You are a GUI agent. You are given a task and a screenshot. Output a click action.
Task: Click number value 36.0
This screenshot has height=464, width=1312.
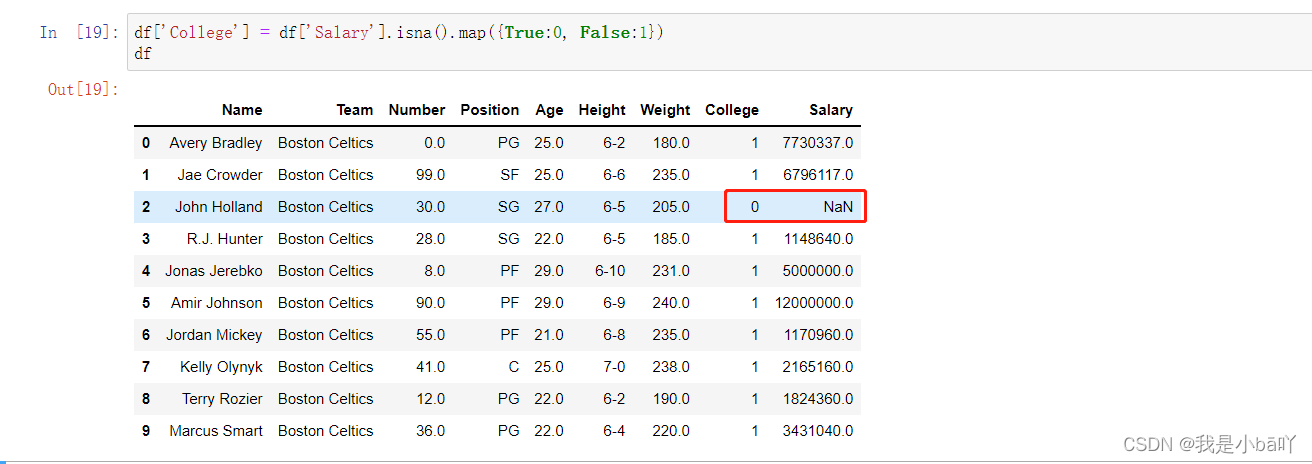point(431,431)
